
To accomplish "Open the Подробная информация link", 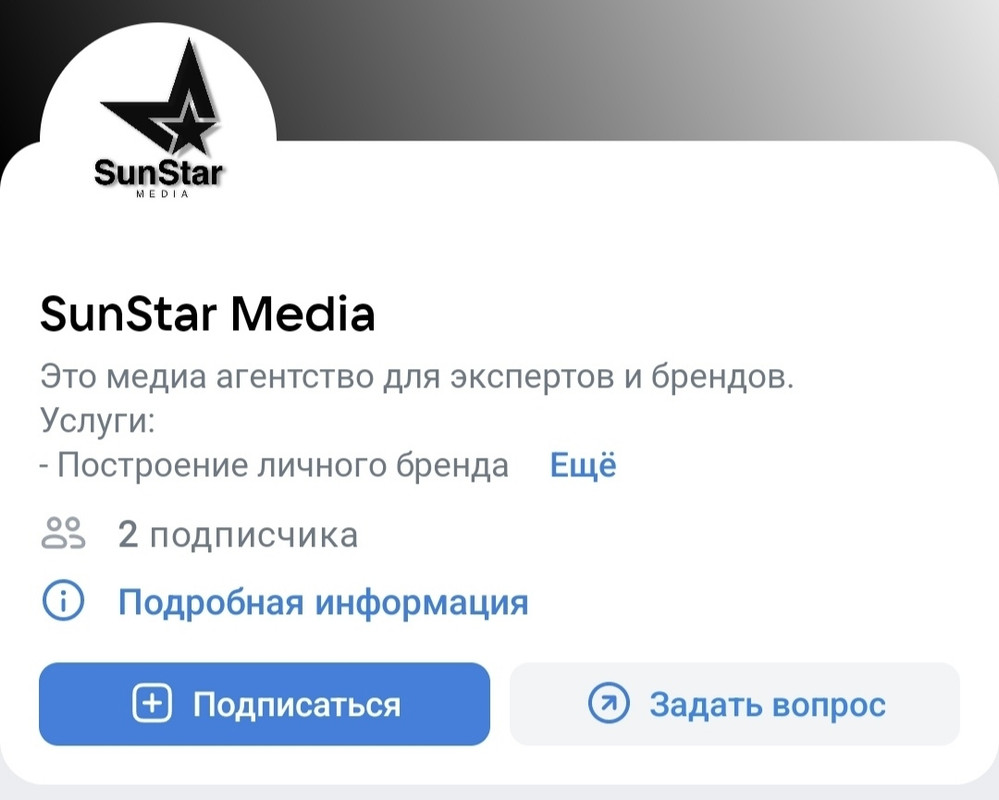I will pos(323,601).
